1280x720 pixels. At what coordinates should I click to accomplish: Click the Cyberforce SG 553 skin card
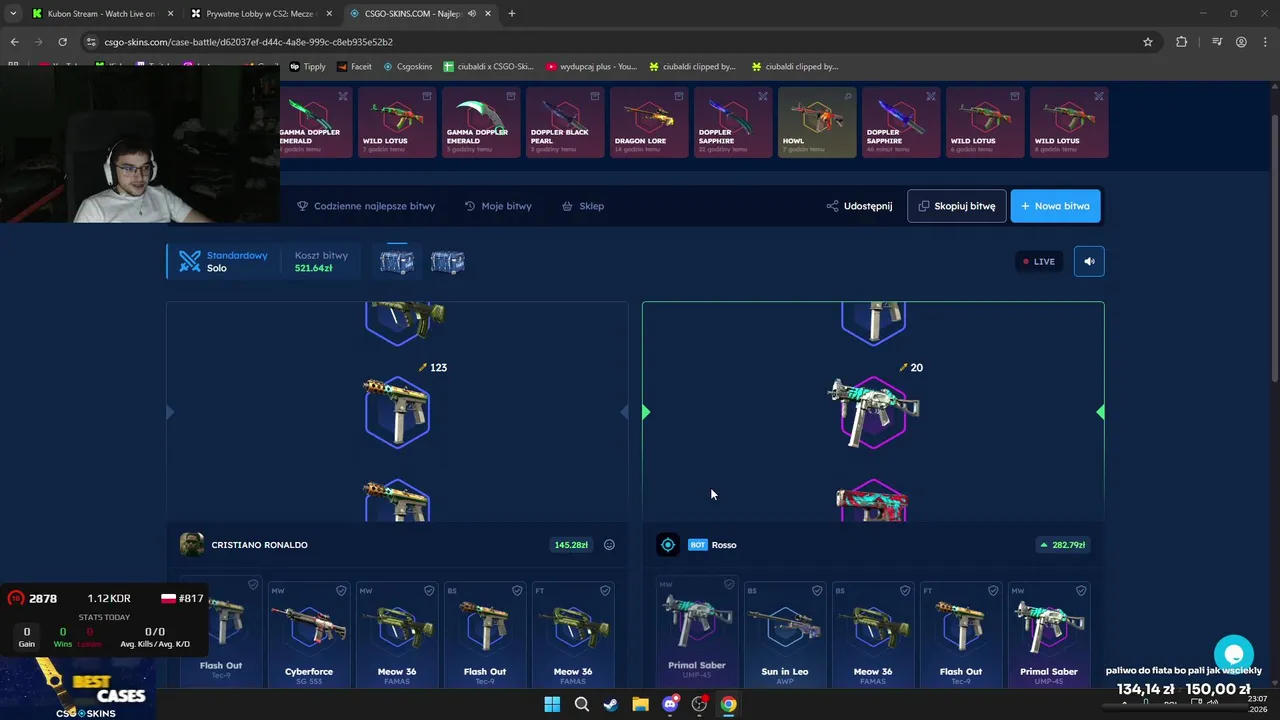[309, 633]
